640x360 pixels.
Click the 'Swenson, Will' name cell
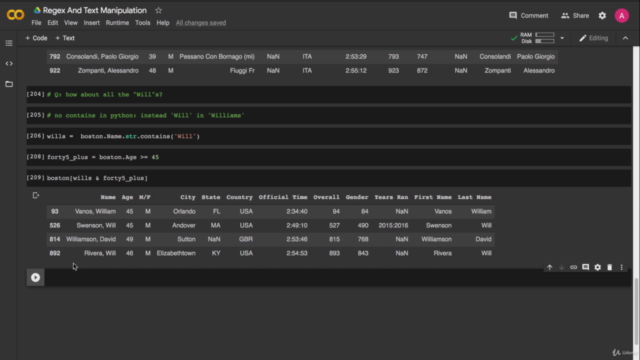96,225
